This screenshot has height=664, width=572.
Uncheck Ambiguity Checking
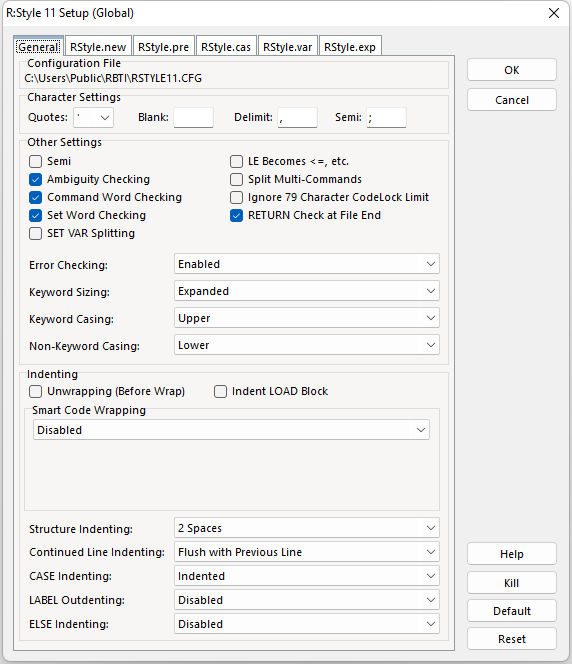point(36,180)
